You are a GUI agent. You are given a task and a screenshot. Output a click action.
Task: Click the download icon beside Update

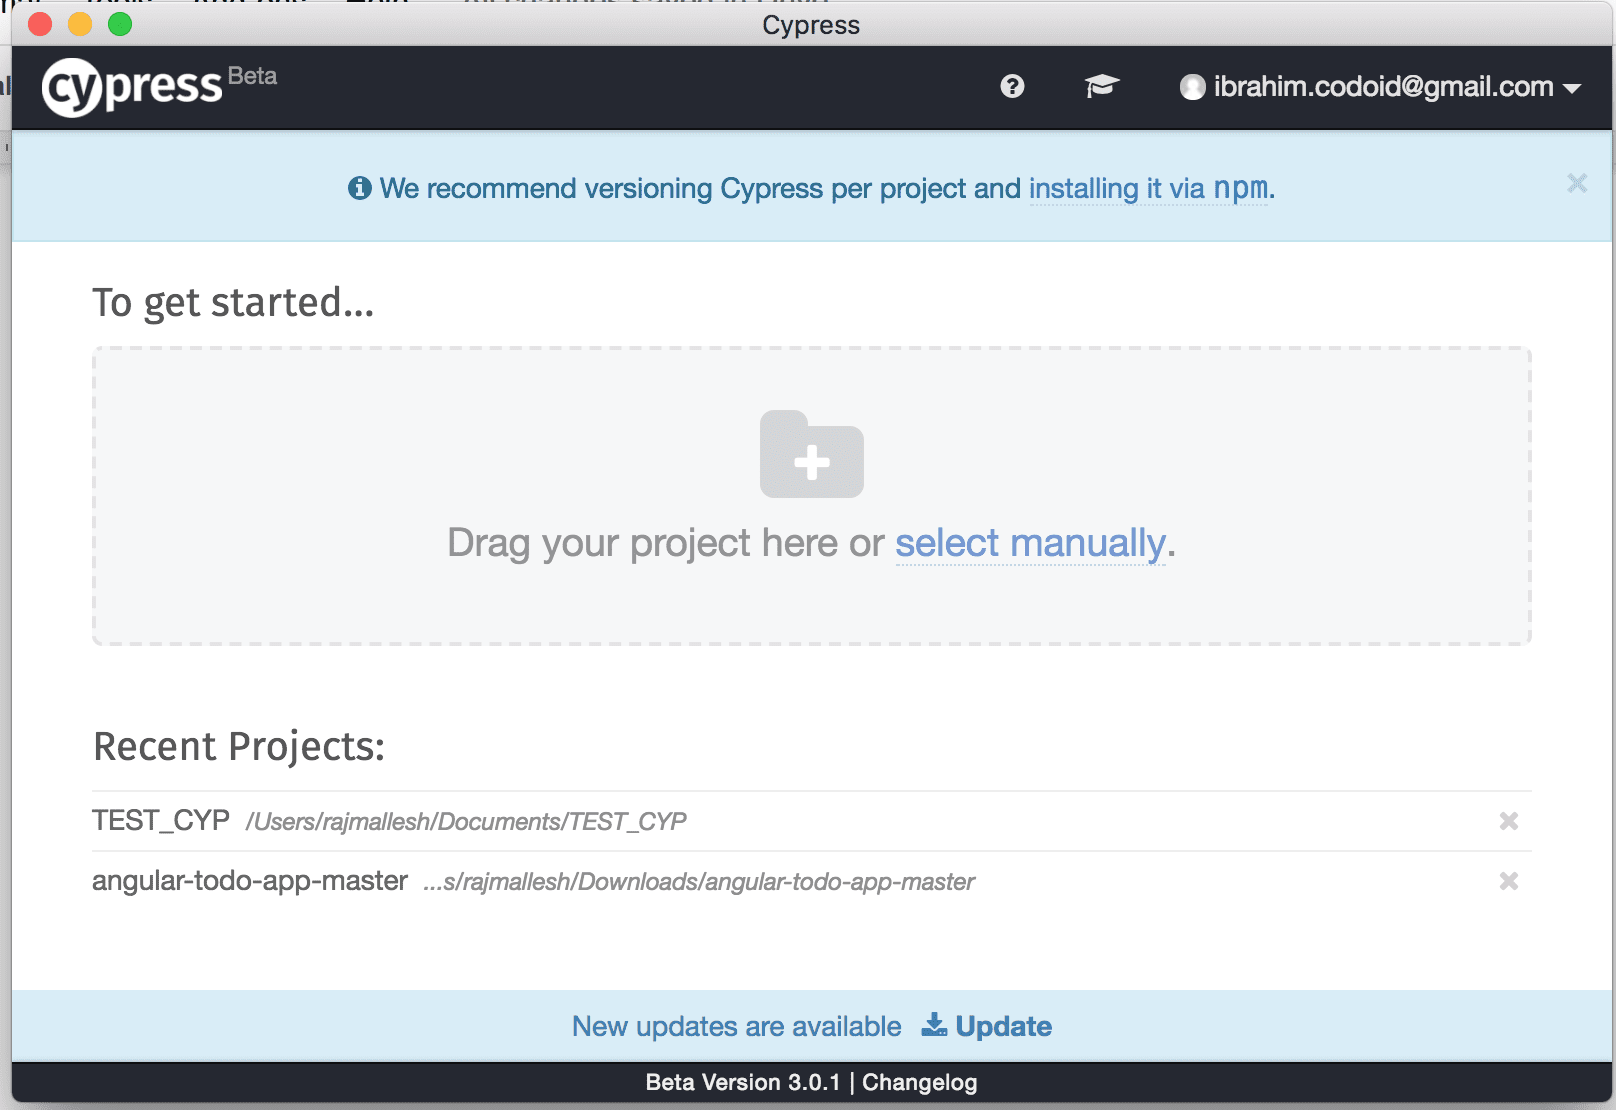(933, 1026)
